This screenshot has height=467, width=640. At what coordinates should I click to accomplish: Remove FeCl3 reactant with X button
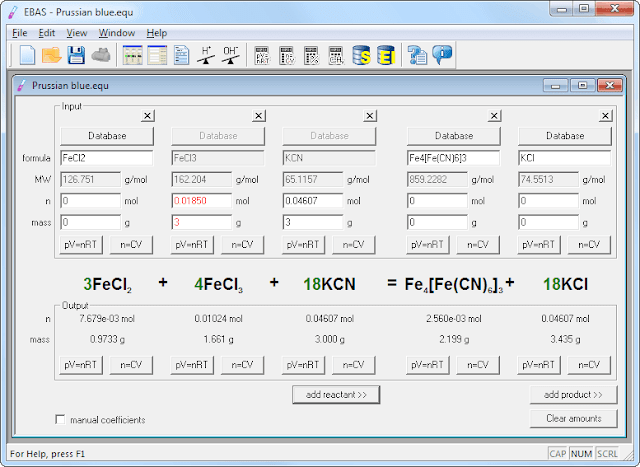[x=258, y=116]
